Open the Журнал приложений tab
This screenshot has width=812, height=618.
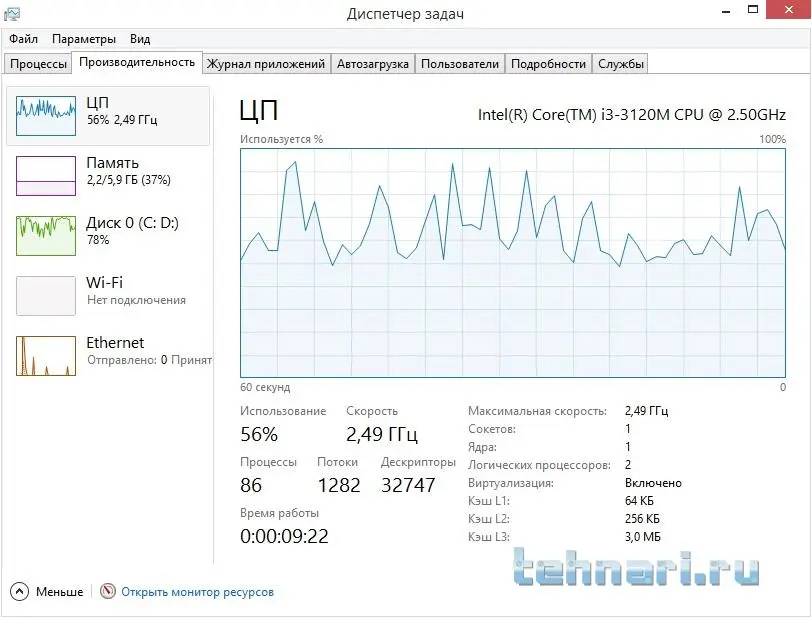(x=266, y=64)
